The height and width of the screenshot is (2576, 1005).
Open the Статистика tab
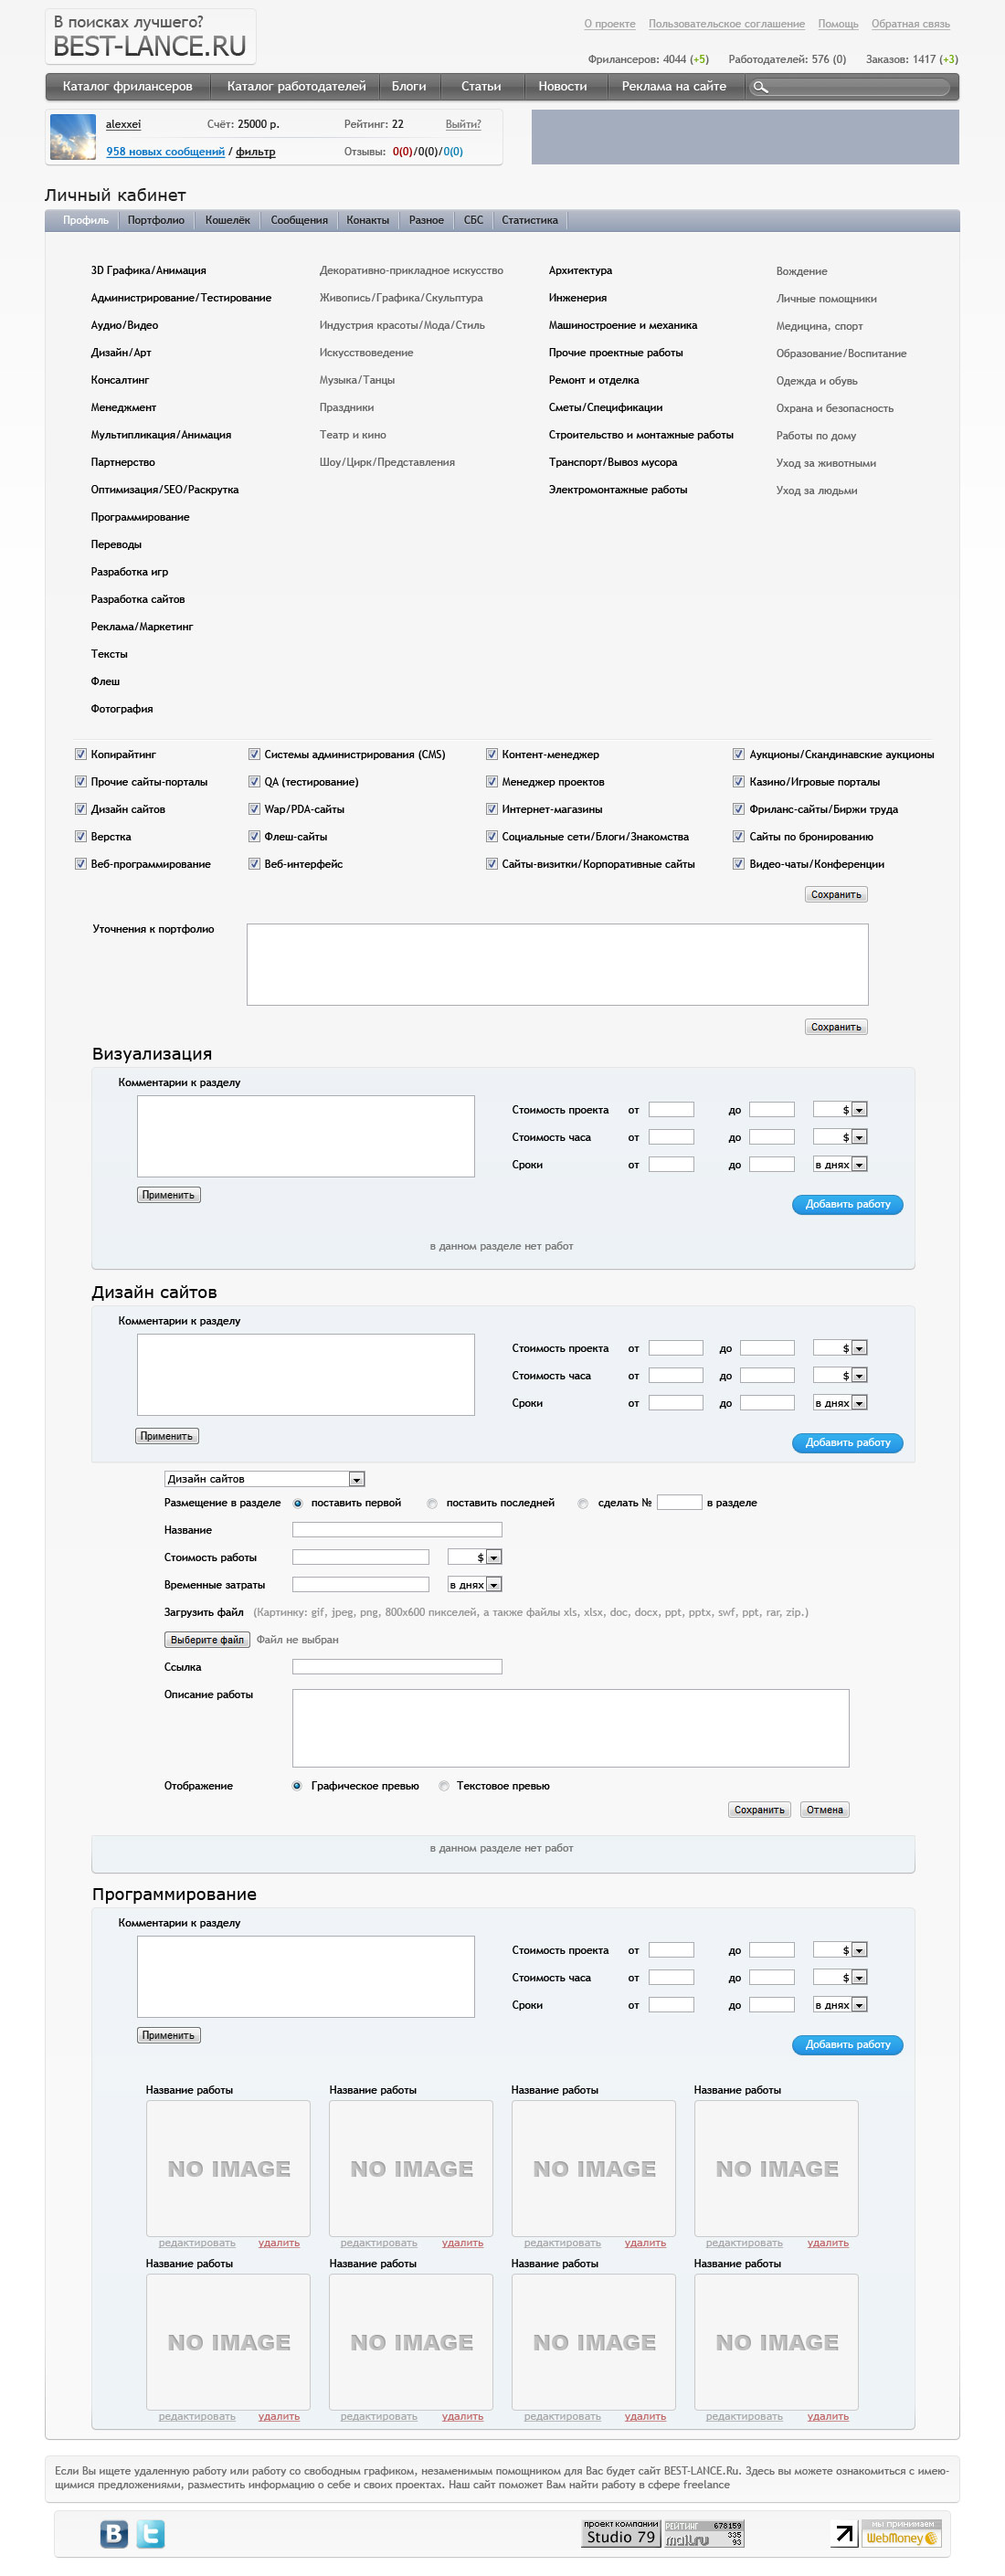coord(530,220)
